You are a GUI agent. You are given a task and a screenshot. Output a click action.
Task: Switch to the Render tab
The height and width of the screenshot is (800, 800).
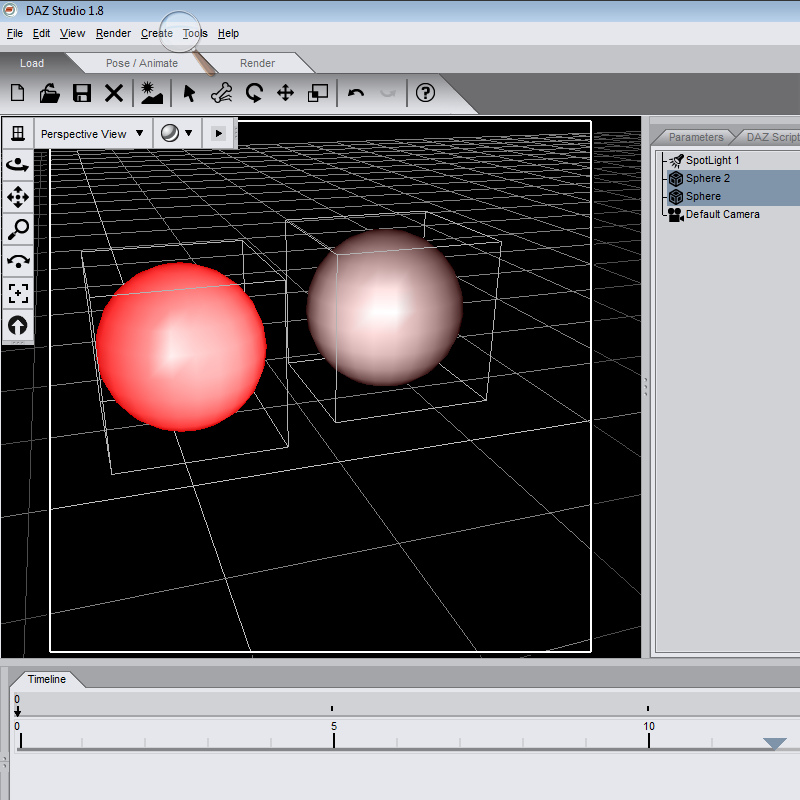tap(257, 63)
